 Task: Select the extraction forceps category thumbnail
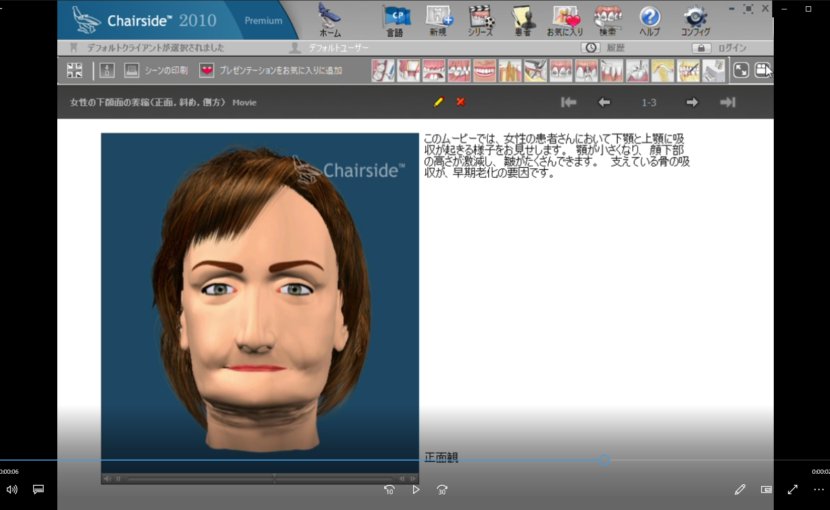pos(536,70)
